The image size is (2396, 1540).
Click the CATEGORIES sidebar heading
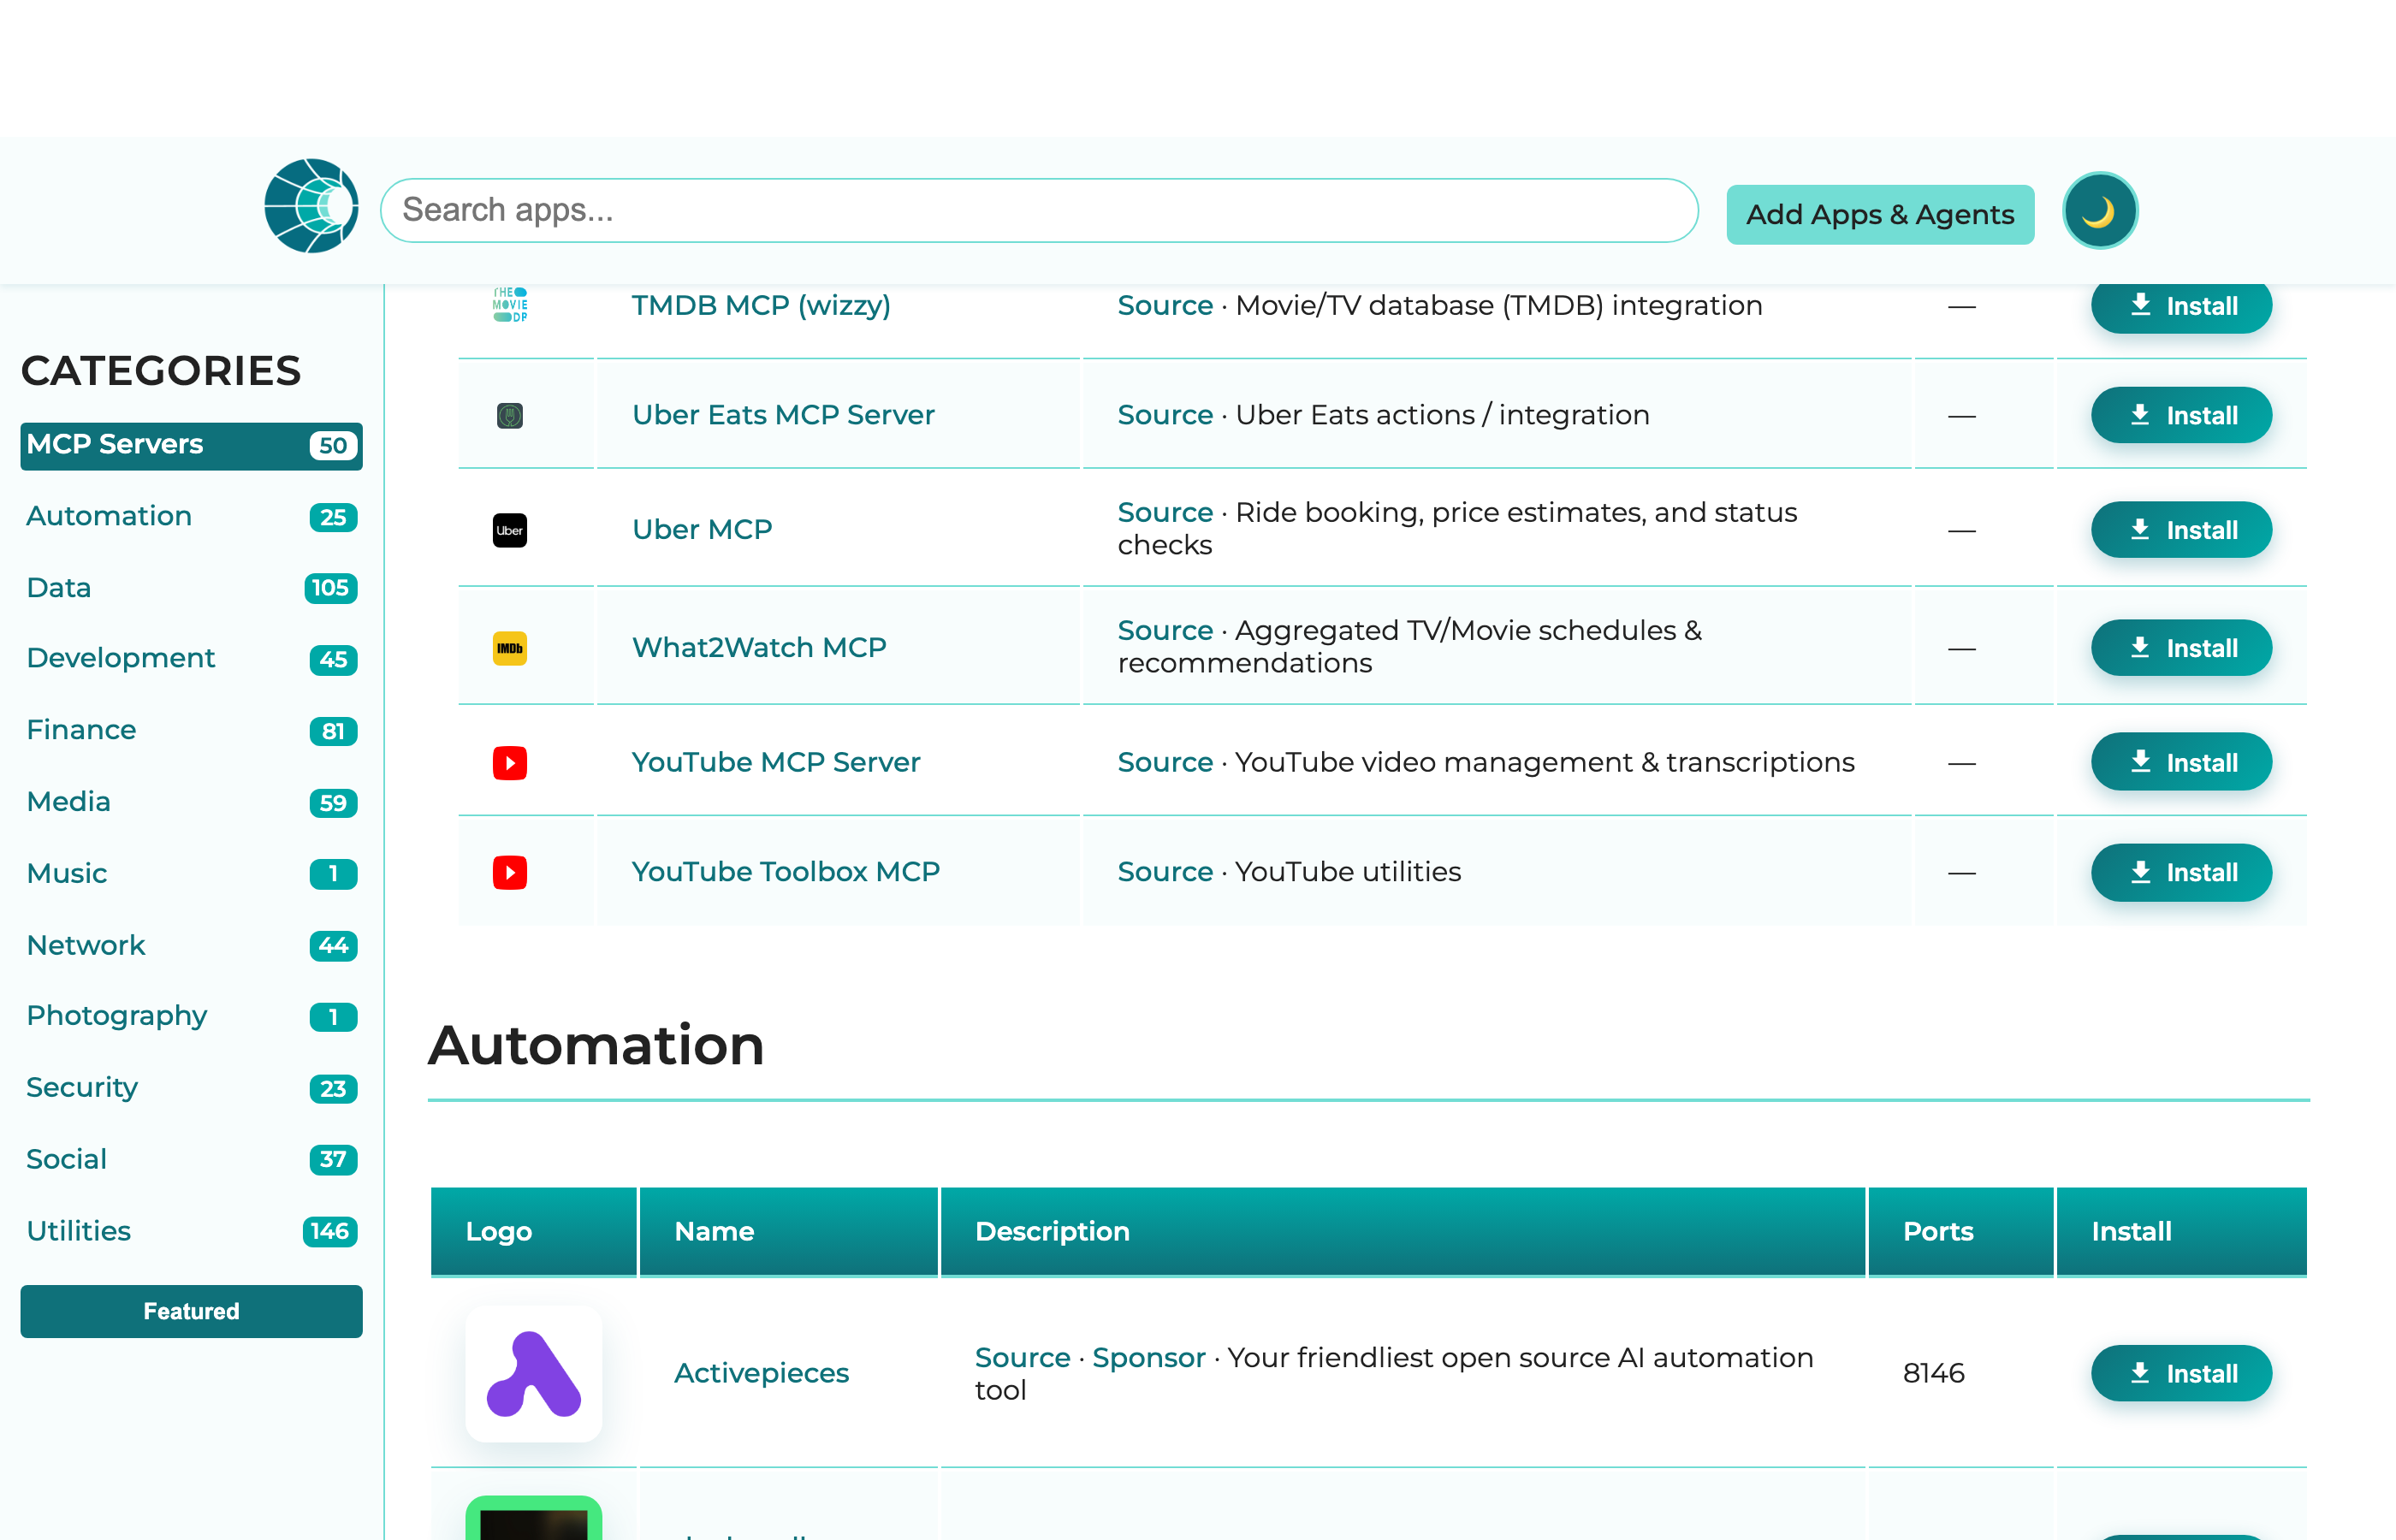161,371
